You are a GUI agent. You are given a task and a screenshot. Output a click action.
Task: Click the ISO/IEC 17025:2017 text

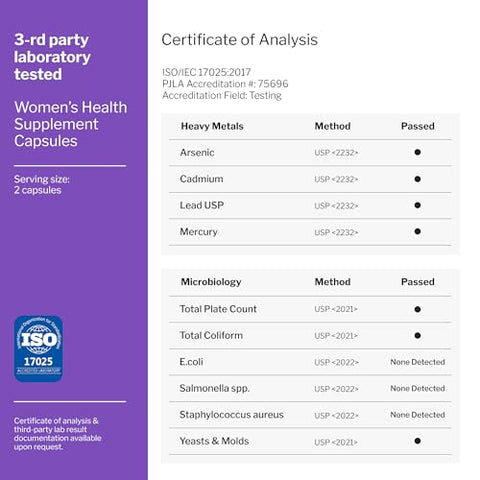coord(206,72)
